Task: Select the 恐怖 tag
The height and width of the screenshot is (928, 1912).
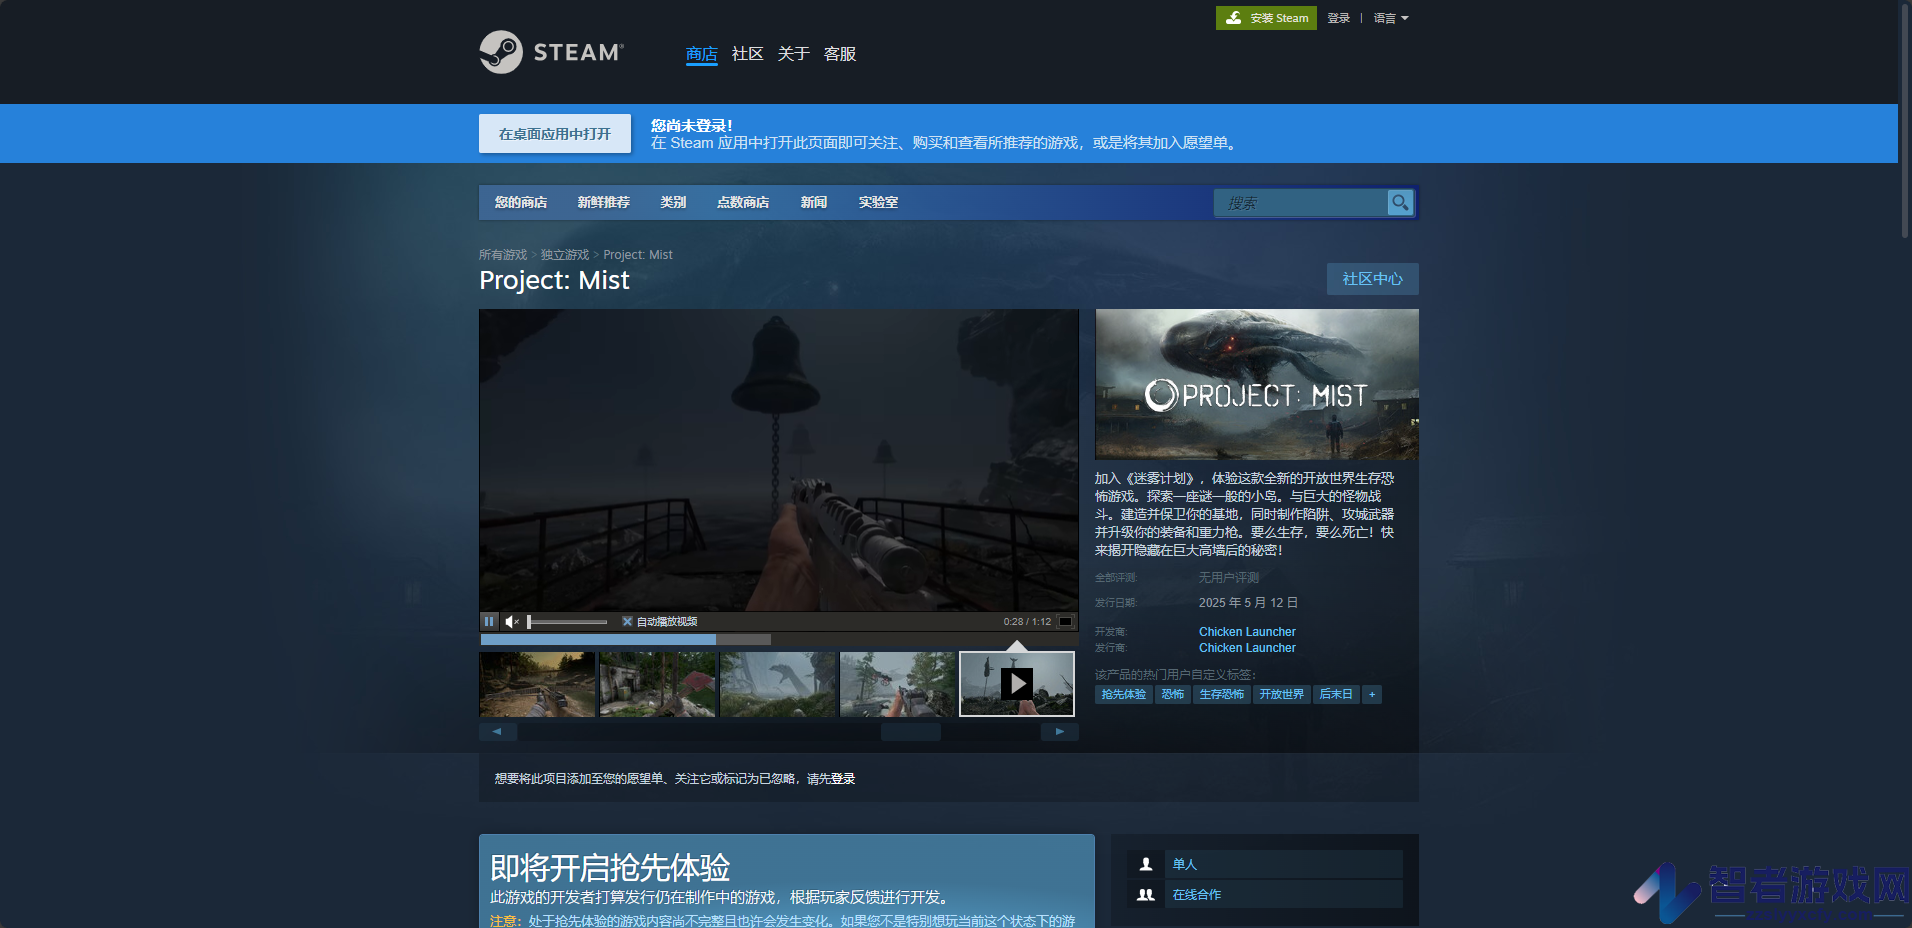Action: pos(1173,694)
